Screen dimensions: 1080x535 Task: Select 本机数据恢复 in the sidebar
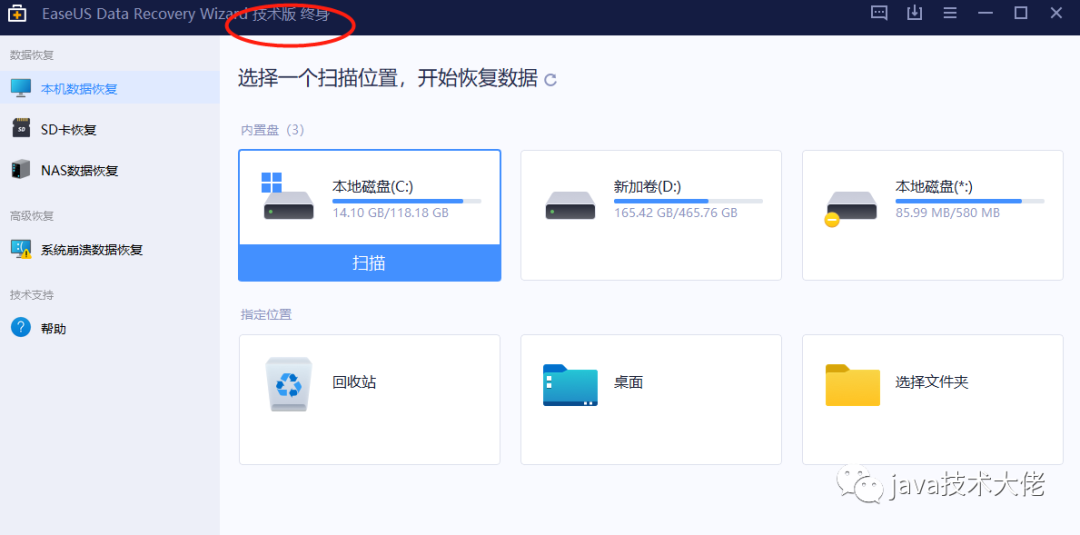tap(110, 88)
